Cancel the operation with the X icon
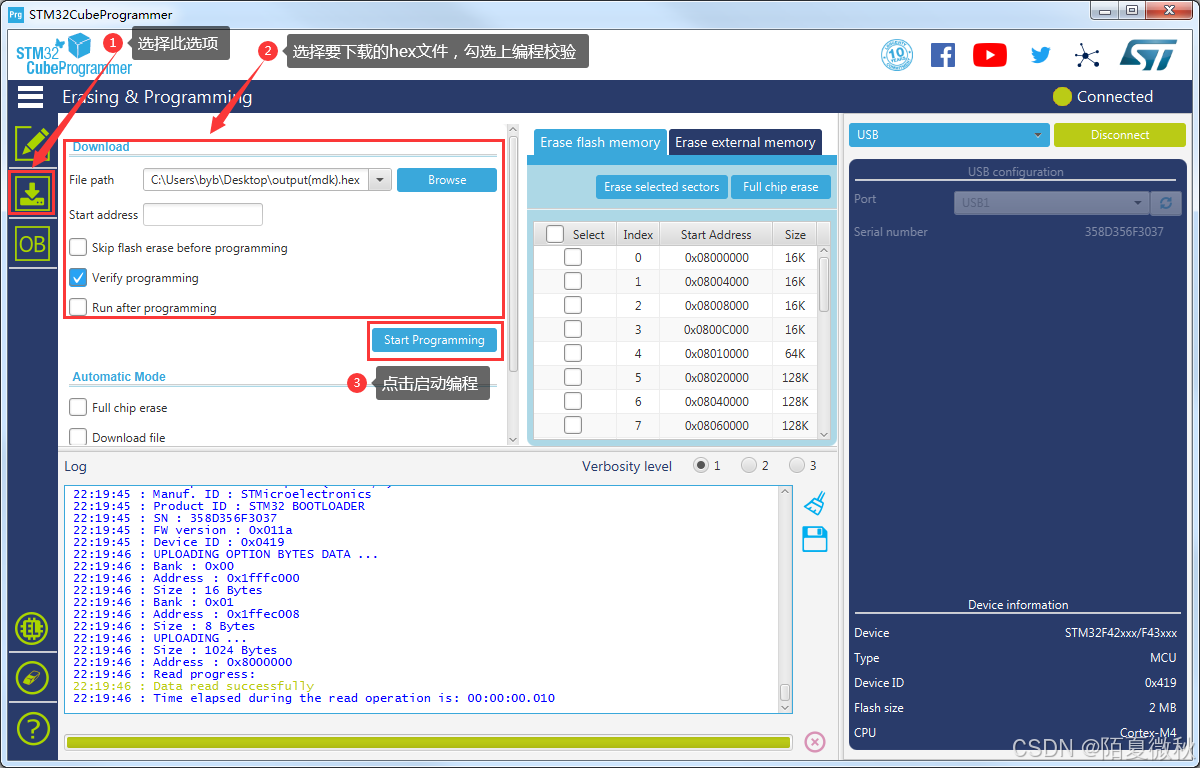The width and height of the screenshot is (1200, 768). point(815,742)
